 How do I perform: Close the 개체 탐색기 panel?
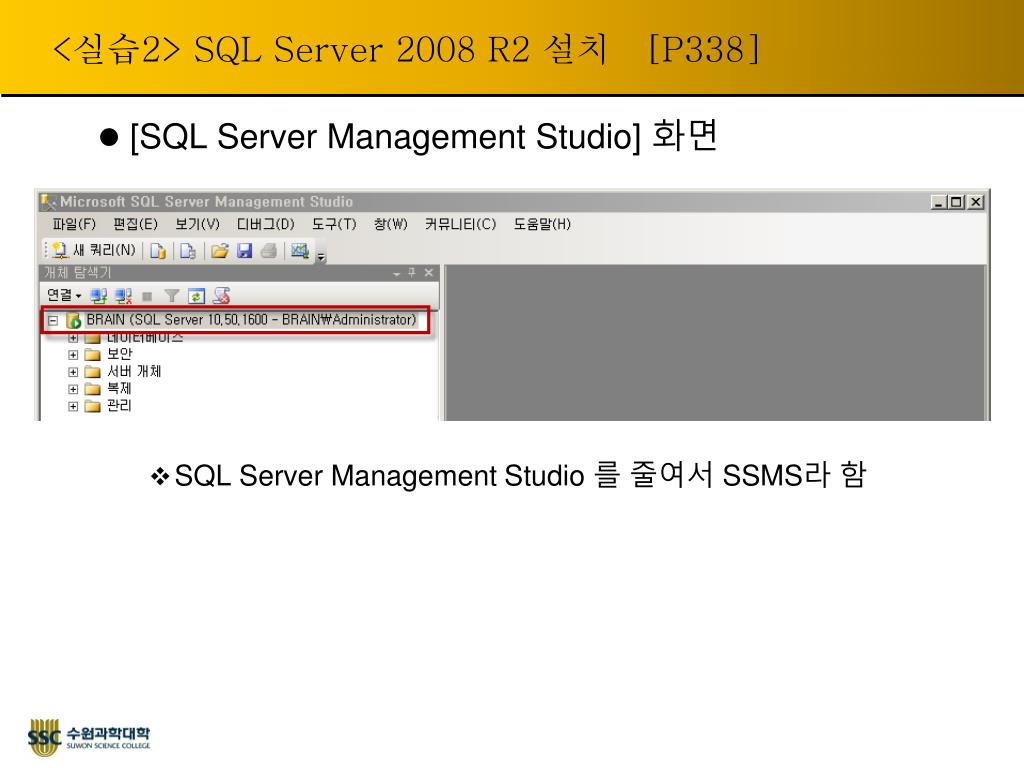click(x=428, y=273)
